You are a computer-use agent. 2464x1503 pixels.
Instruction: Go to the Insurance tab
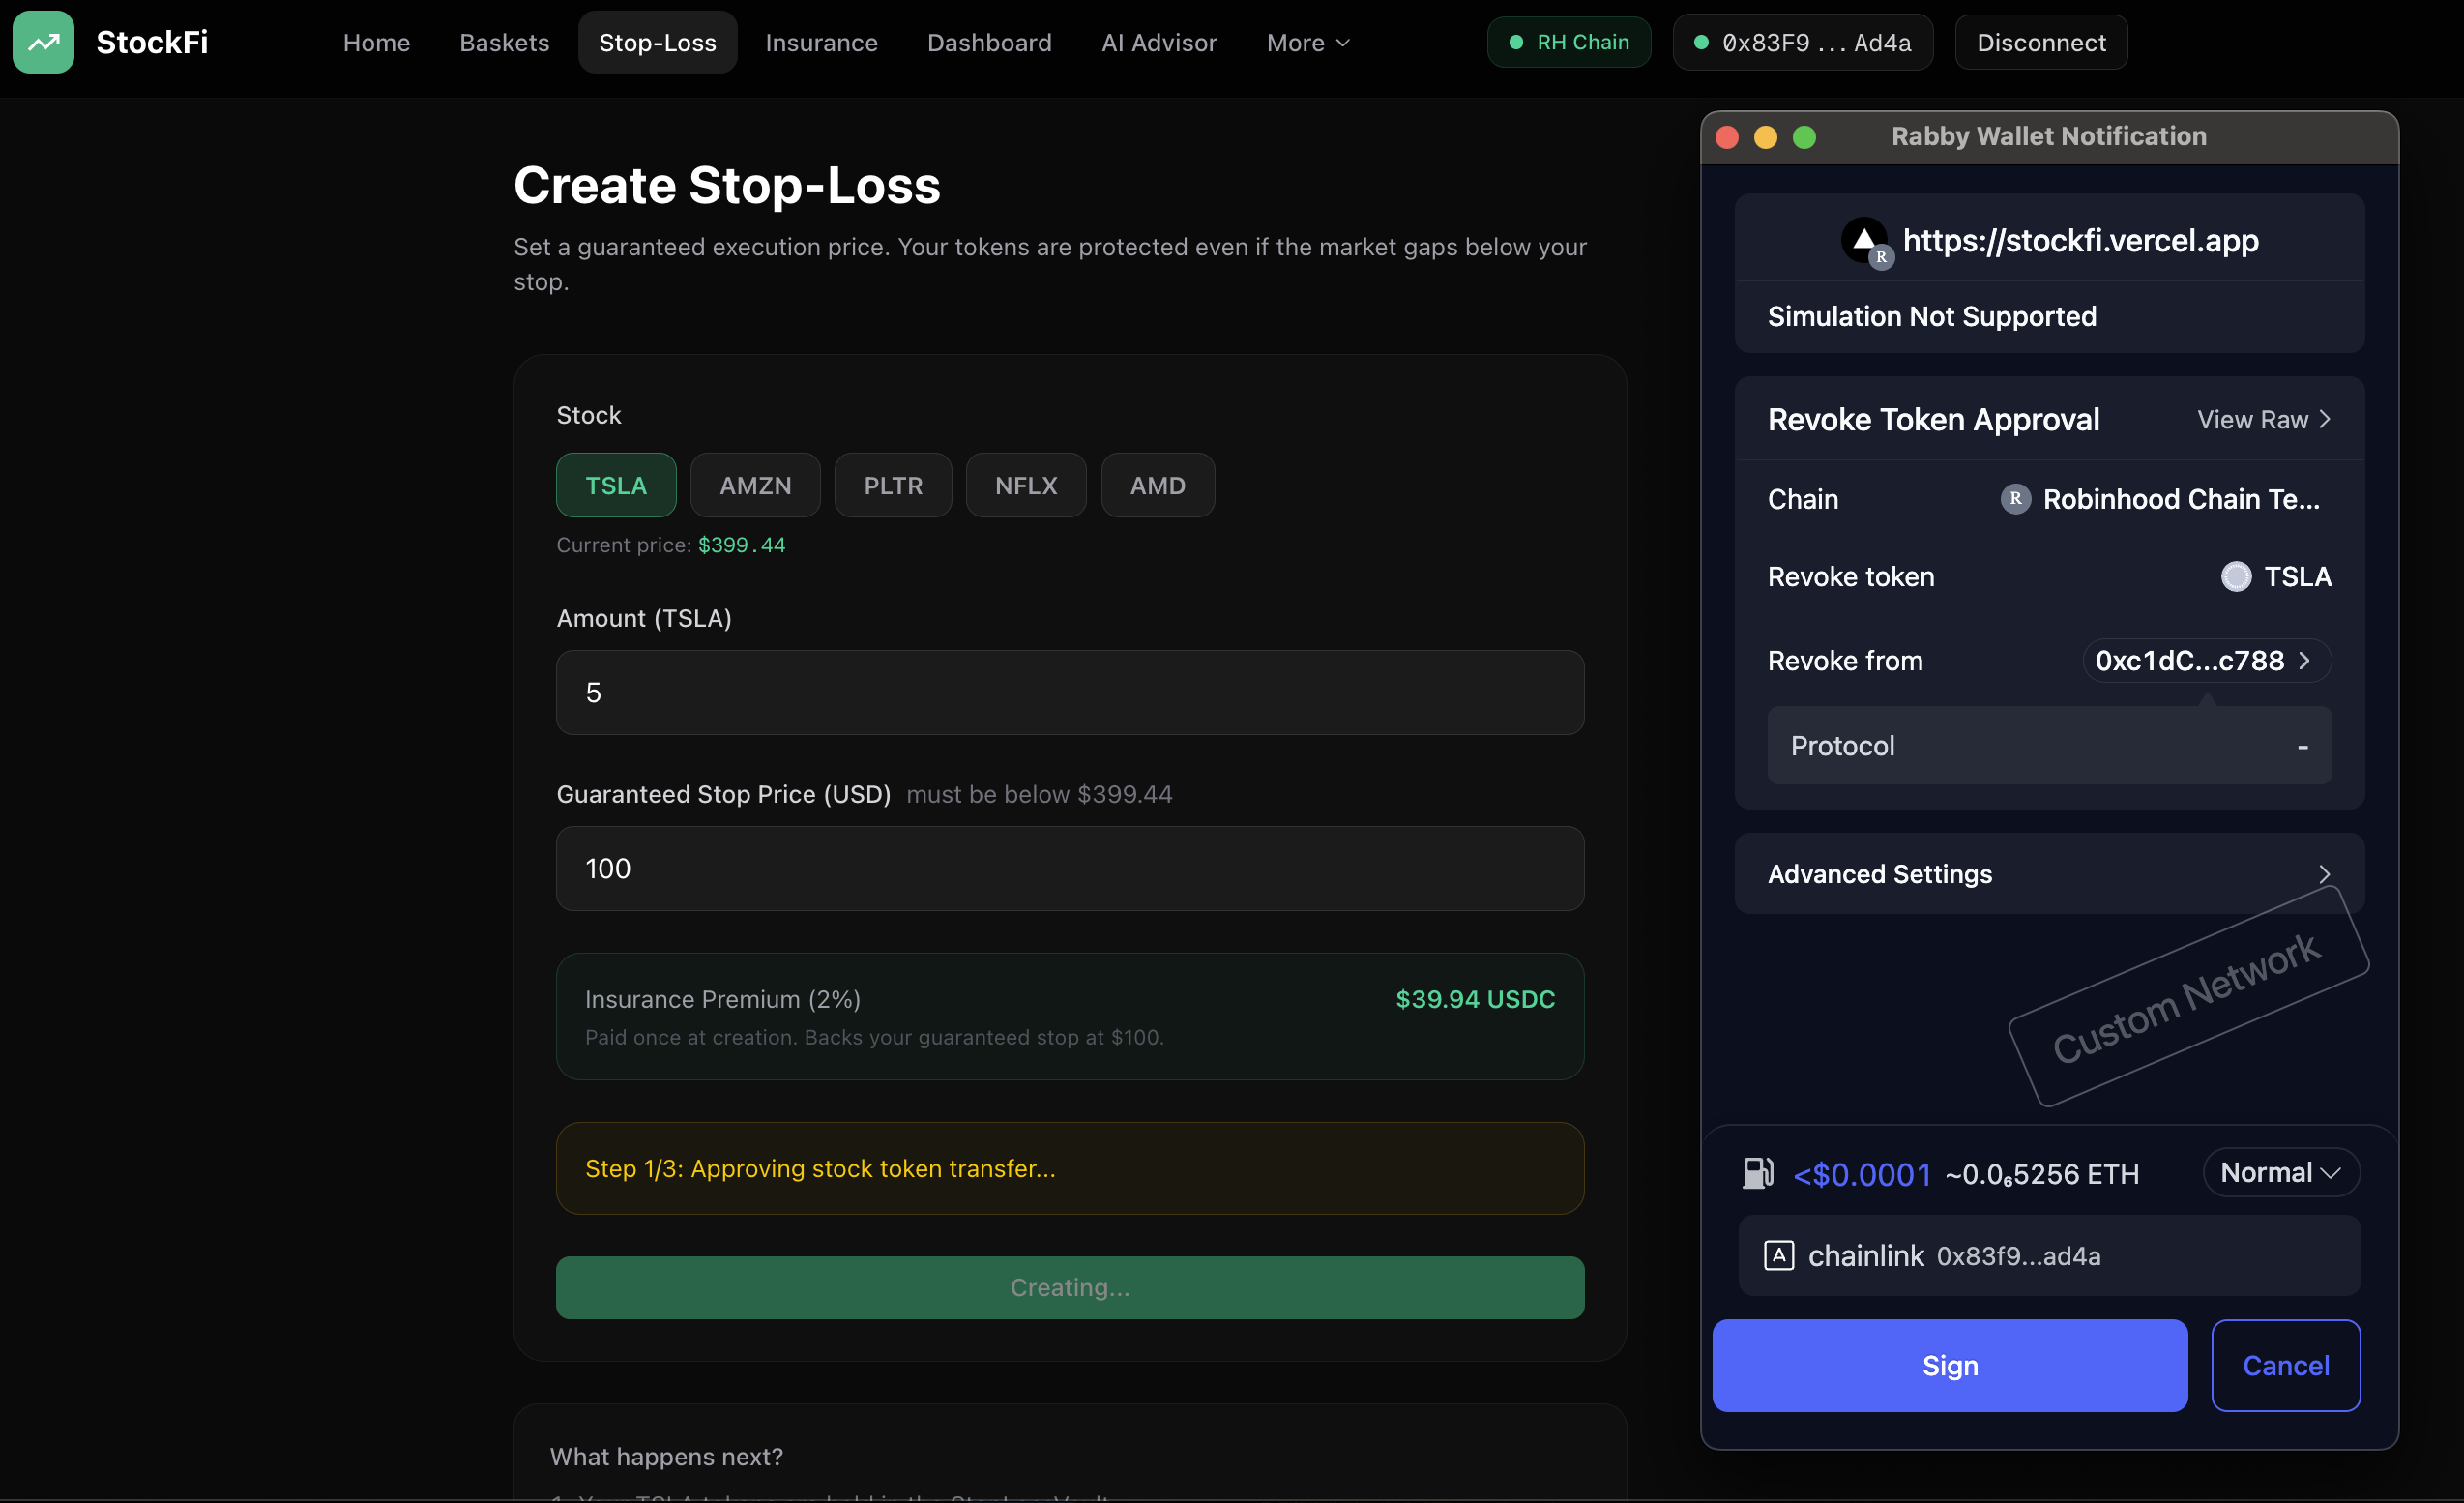(x=821, y=43)
